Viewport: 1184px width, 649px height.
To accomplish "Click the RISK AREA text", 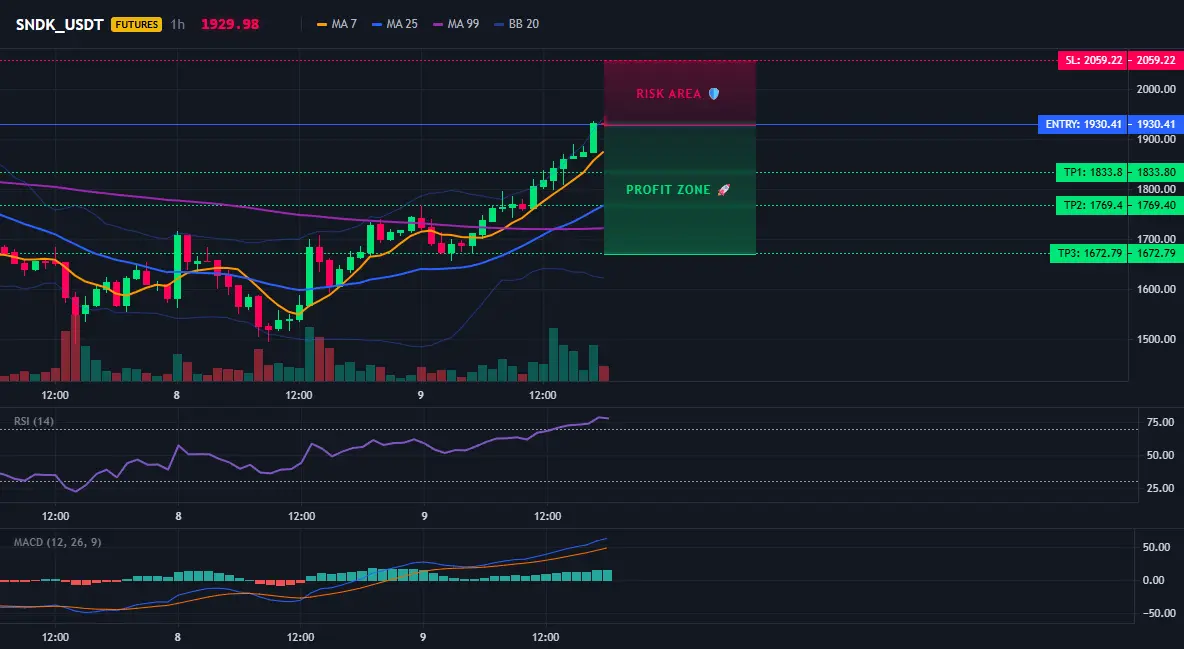I will (x=668, y=94).
